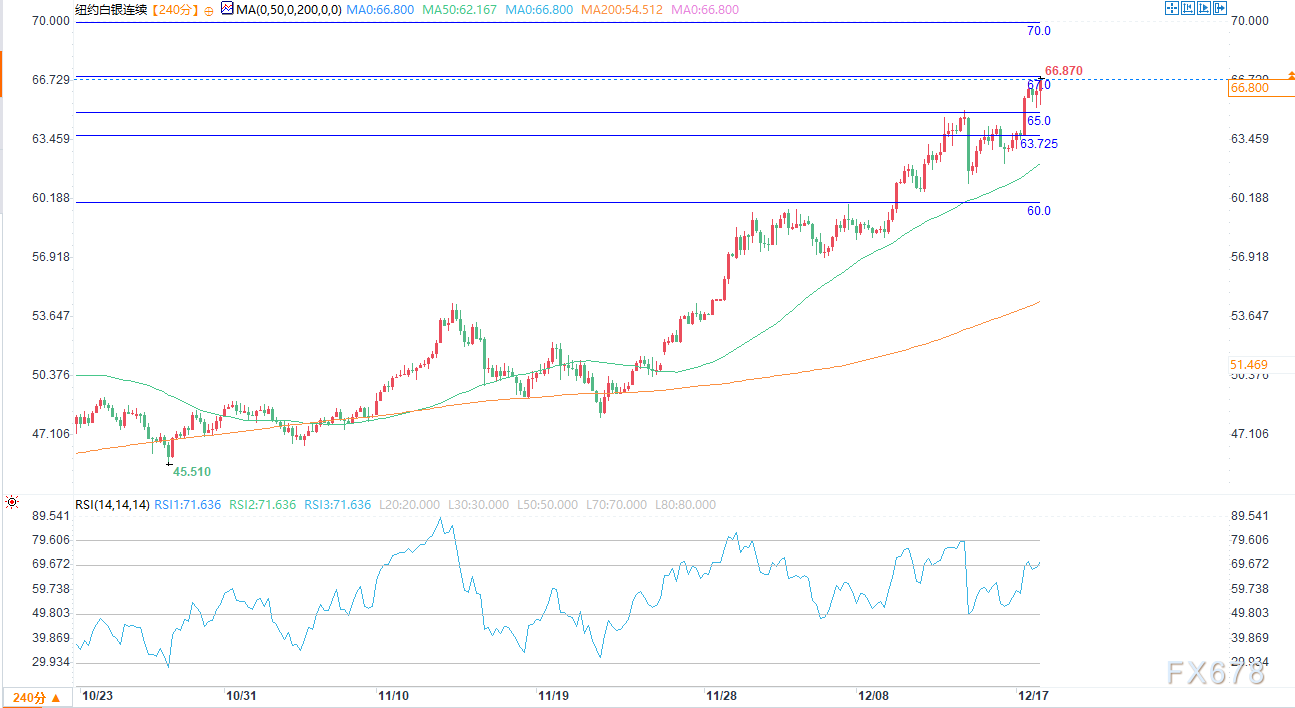Viewport: 1295px width, 708px height.
Task: Click the orange 66.800 current price tag
Action: [x=1249, y=89]
